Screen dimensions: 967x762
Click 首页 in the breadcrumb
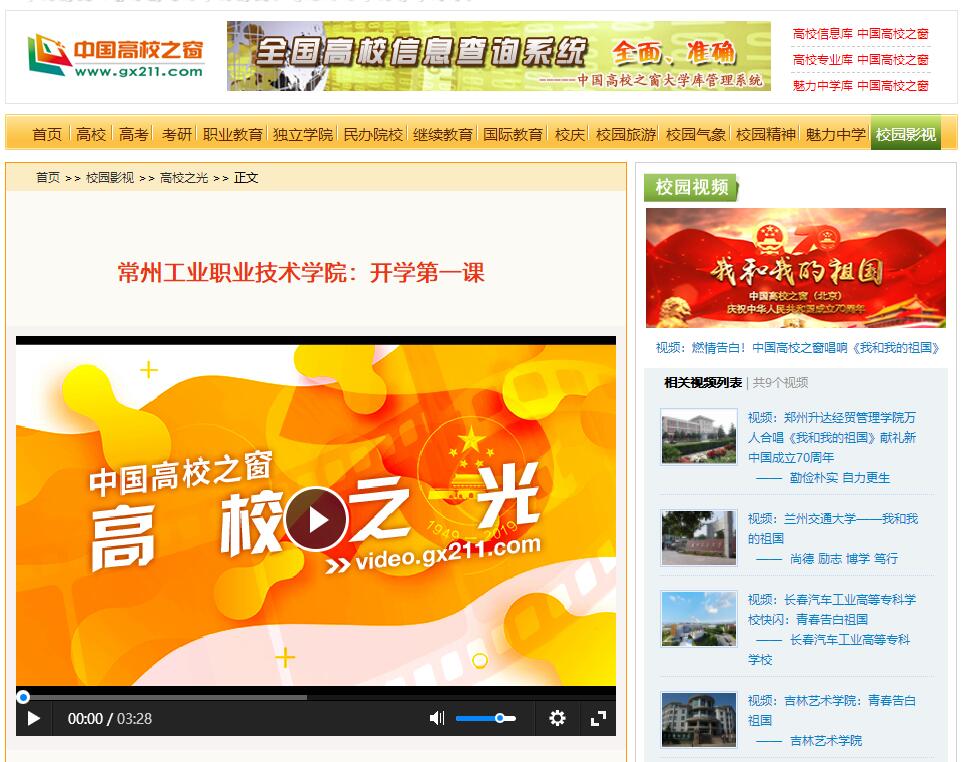tap(47, 178)
